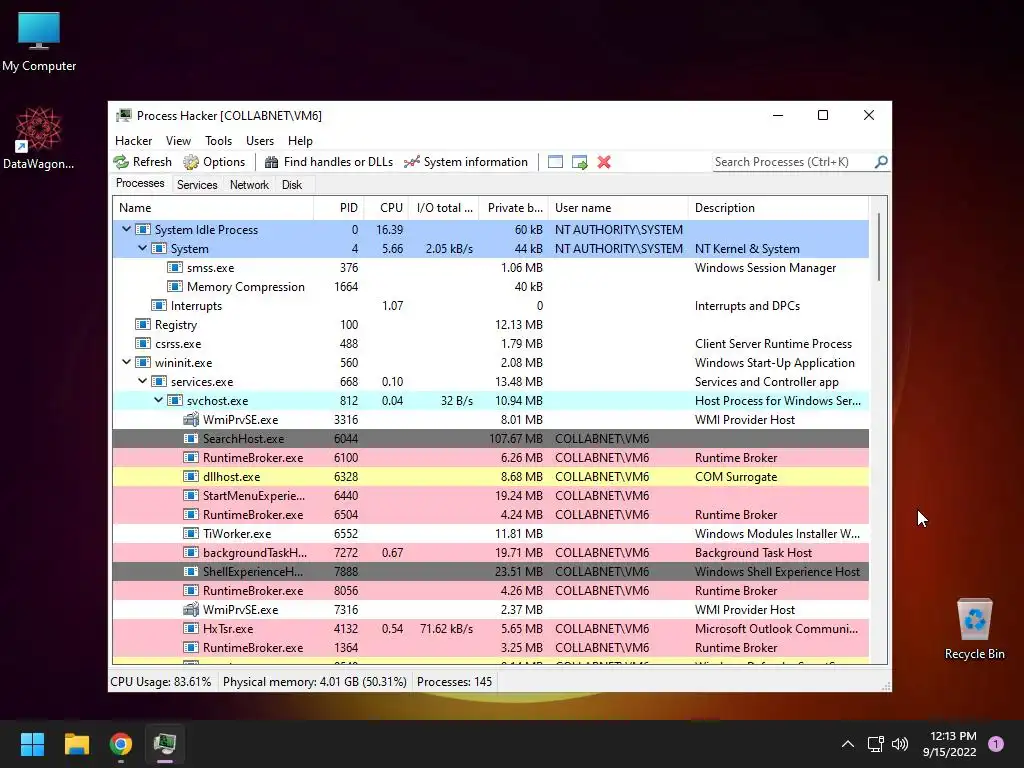
Task: Open the Users menu
Action: pyautogui.click(x=260, y=140)
